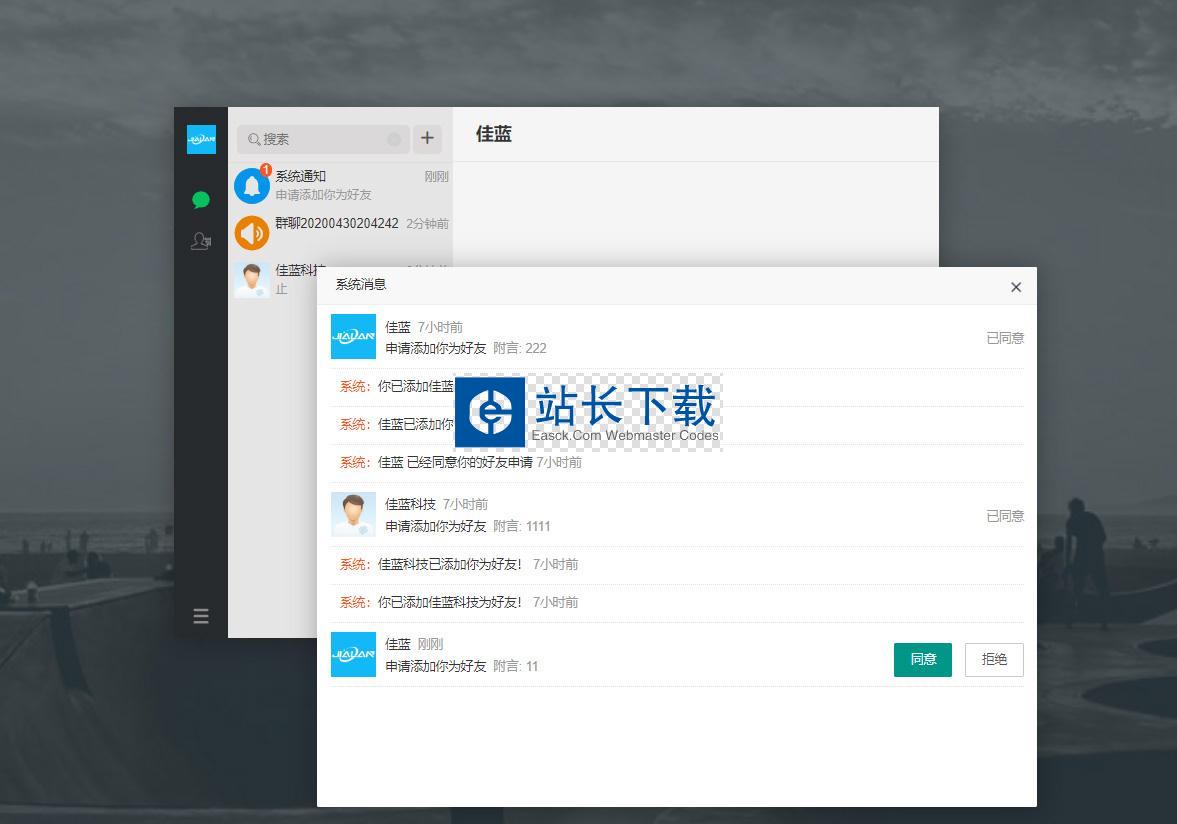Click 已同意 status on 佳蓝科技 request
Image resolution: width=1177 pixels, height=824 pixels.
(x=1004, y=516)
